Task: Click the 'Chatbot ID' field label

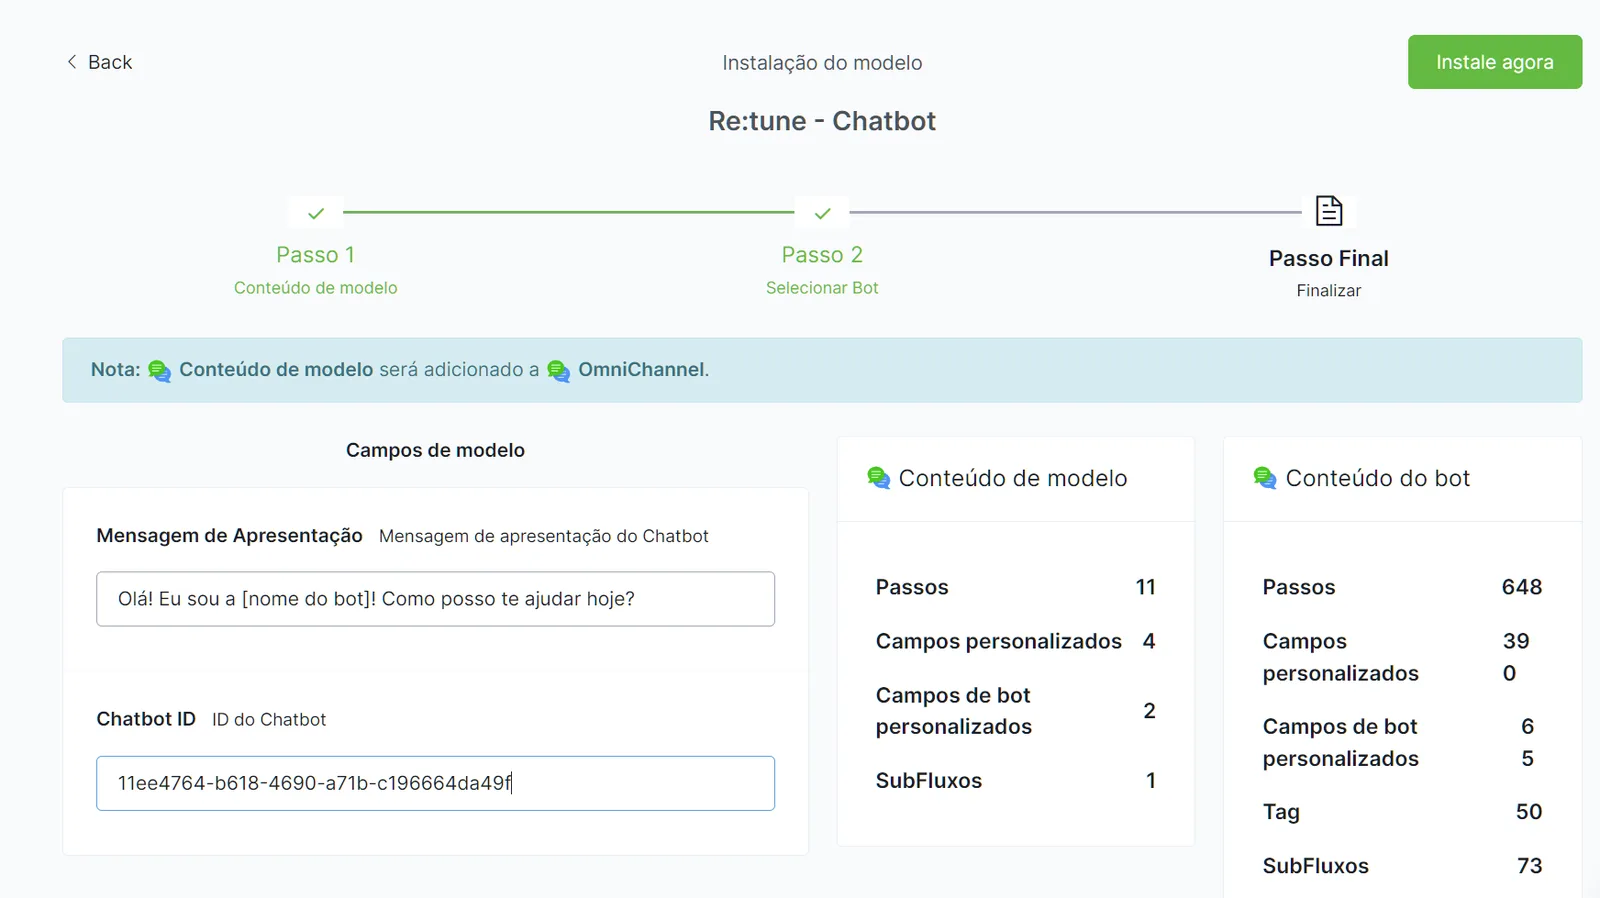Action: (146, 719)
